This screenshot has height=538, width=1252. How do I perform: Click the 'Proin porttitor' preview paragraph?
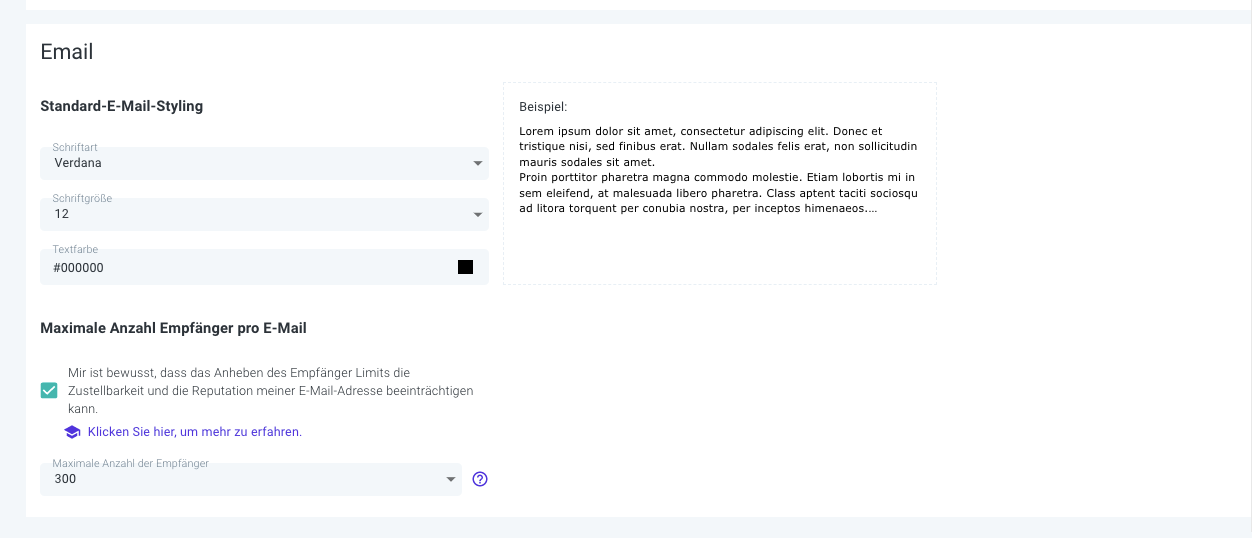pyautogui.click(x=719, y=193)
